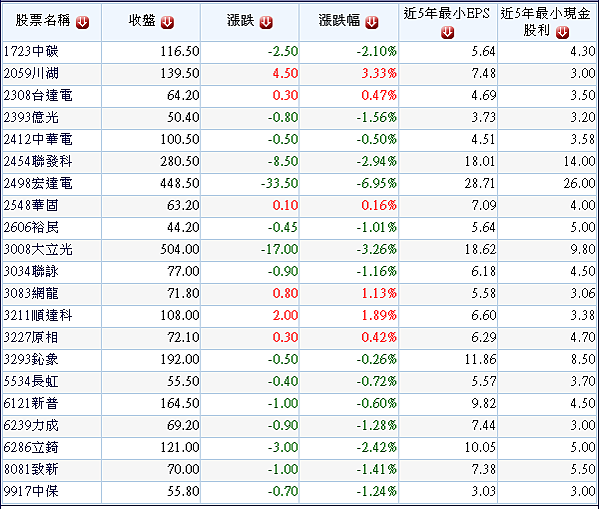Open stock 3008大立光
The image size is (600, 509).
click(x=38, y=249)
